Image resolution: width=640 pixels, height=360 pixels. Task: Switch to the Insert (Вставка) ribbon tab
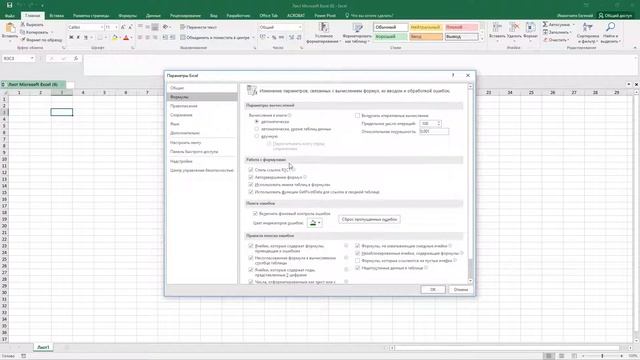(x=56, y=16)
